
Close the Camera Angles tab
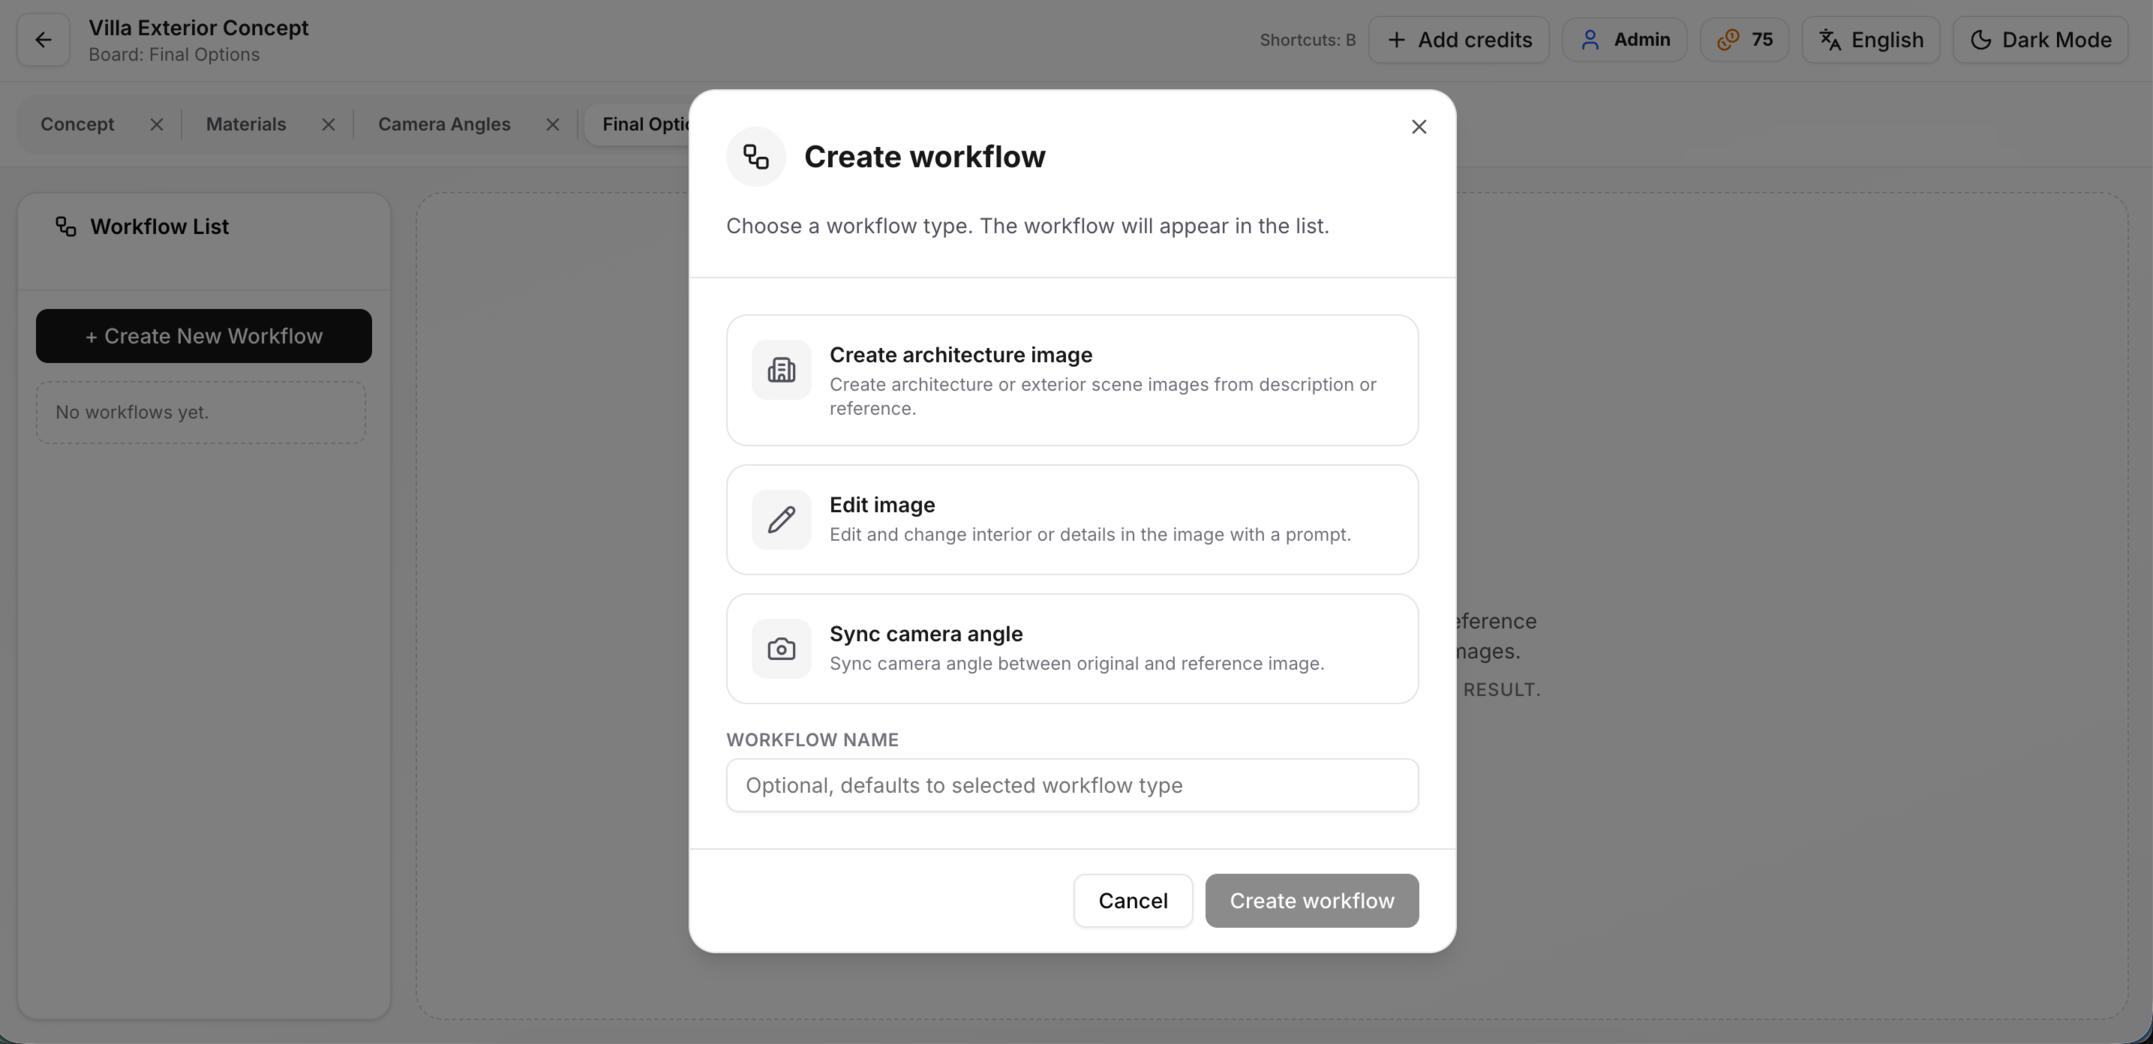[x=552, y=125]
